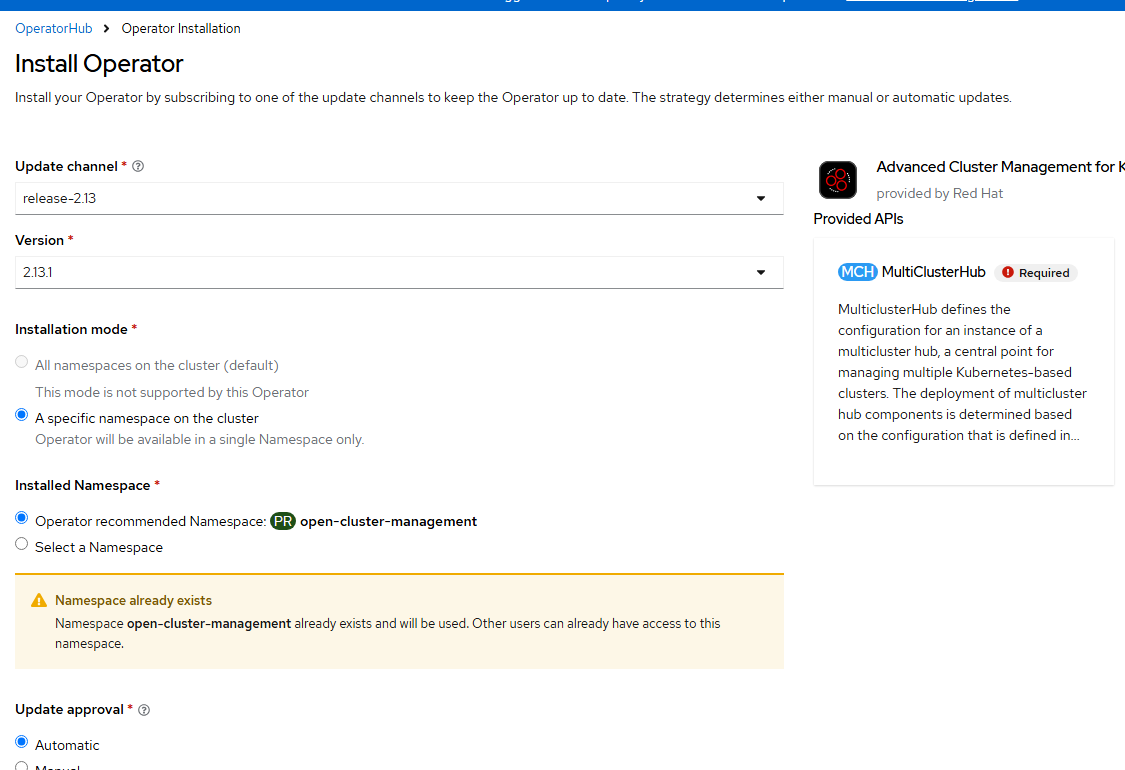The image size is (1125, 770).
Task: Click the warning triangle icon in the alert
Action: [x=39, y=601]
